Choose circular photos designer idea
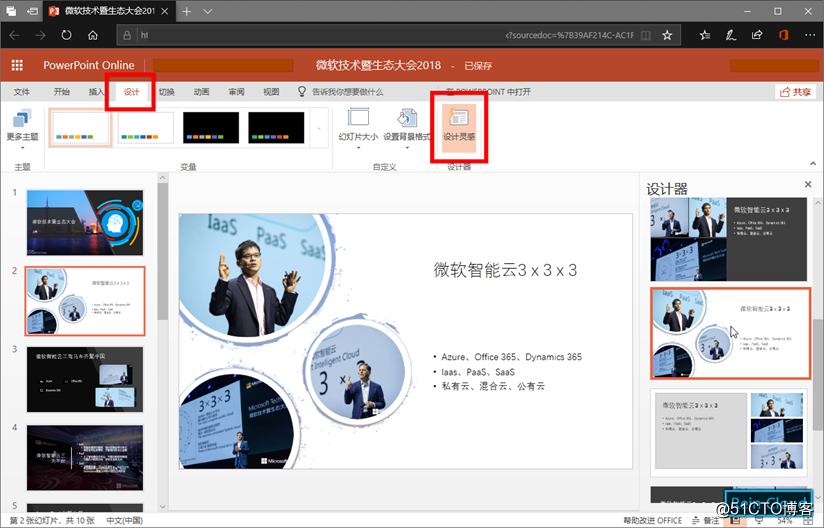The image size is (824, 528). click(730, 333)
